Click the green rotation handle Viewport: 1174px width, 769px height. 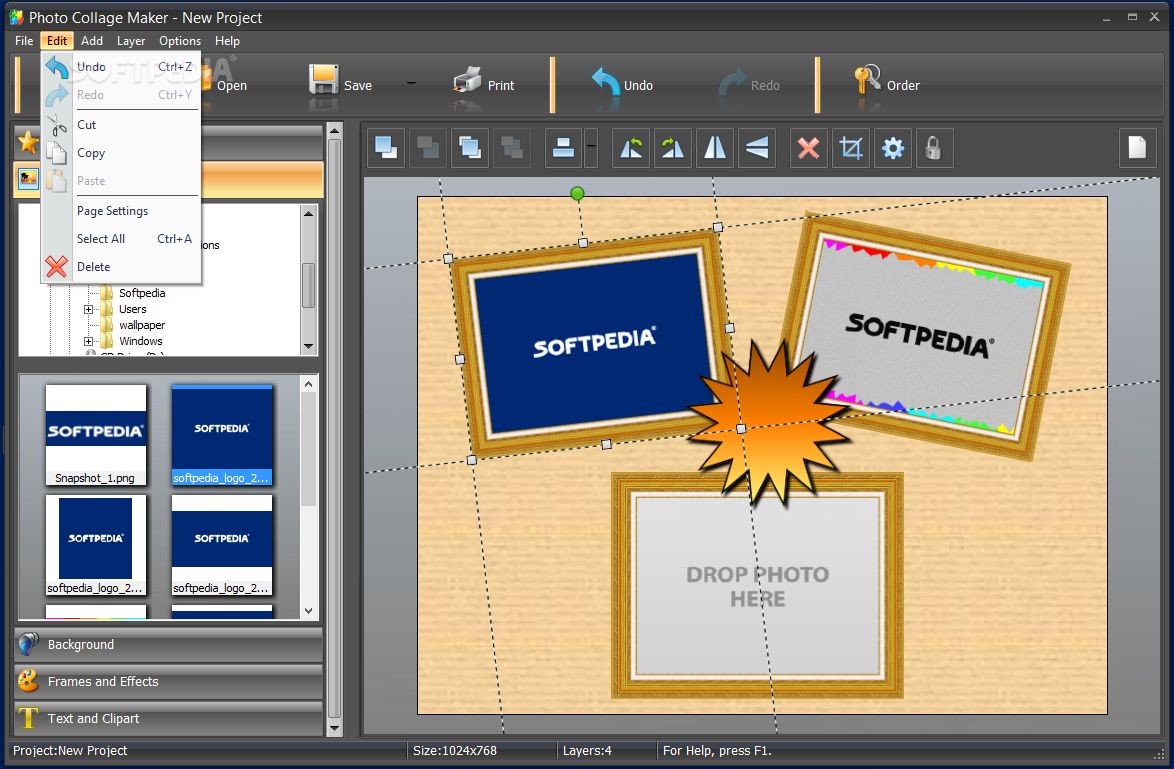point(577,194)
